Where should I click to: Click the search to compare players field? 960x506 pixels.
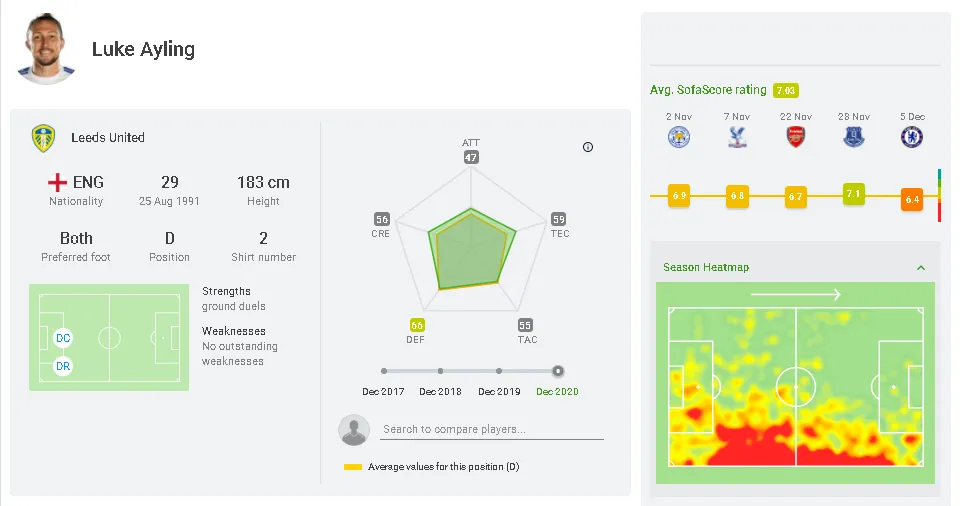[492, 430]
